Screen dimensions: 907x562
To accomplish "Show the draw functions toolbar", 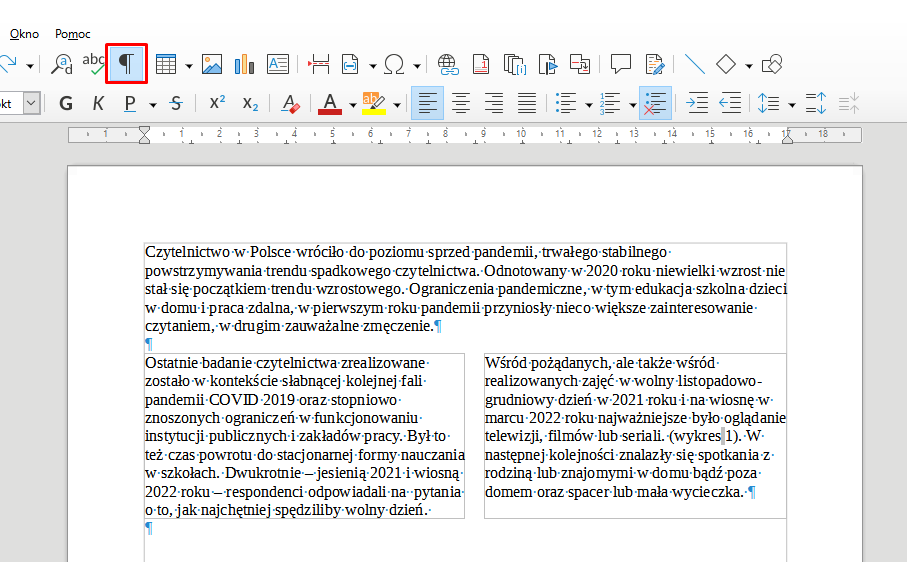I will point(772,64).
